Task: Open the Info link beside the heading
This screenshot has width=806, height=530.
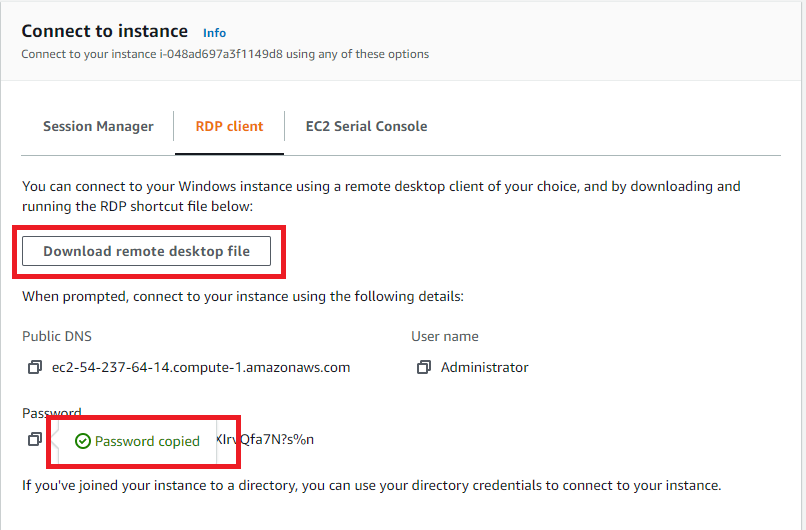Action: 215,32
